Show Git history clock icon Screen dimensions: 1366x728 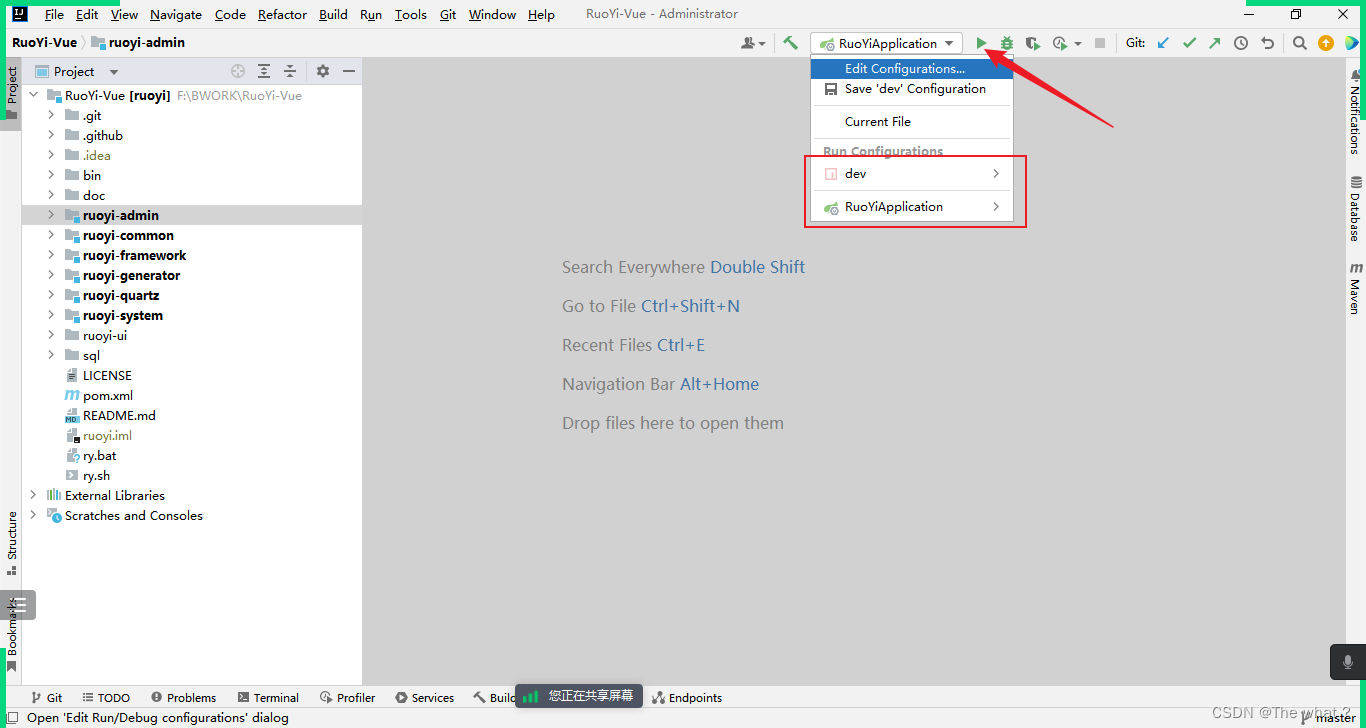tap(1241, 43)
